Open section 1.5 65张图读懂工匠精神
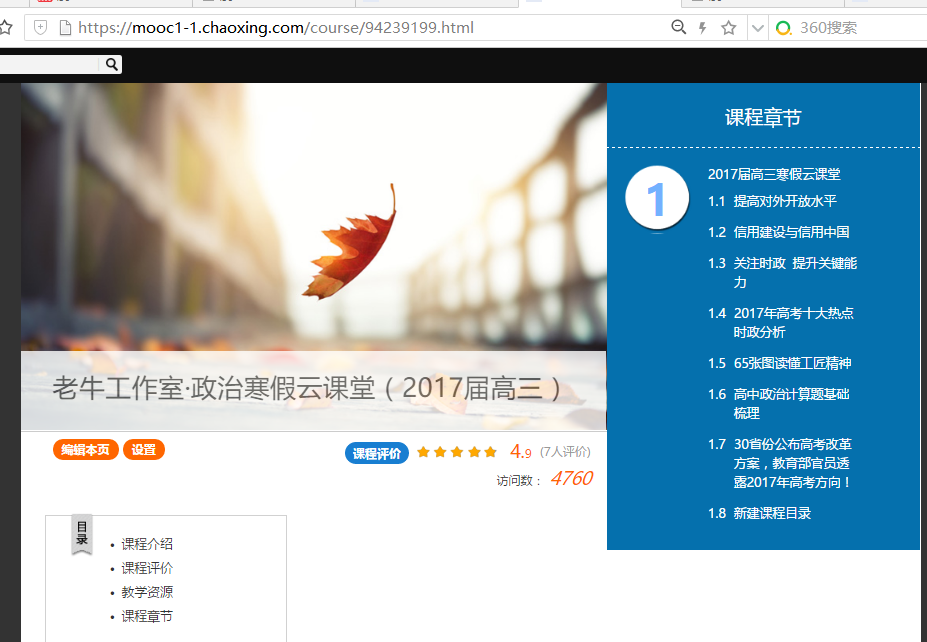 click(780, 364)
